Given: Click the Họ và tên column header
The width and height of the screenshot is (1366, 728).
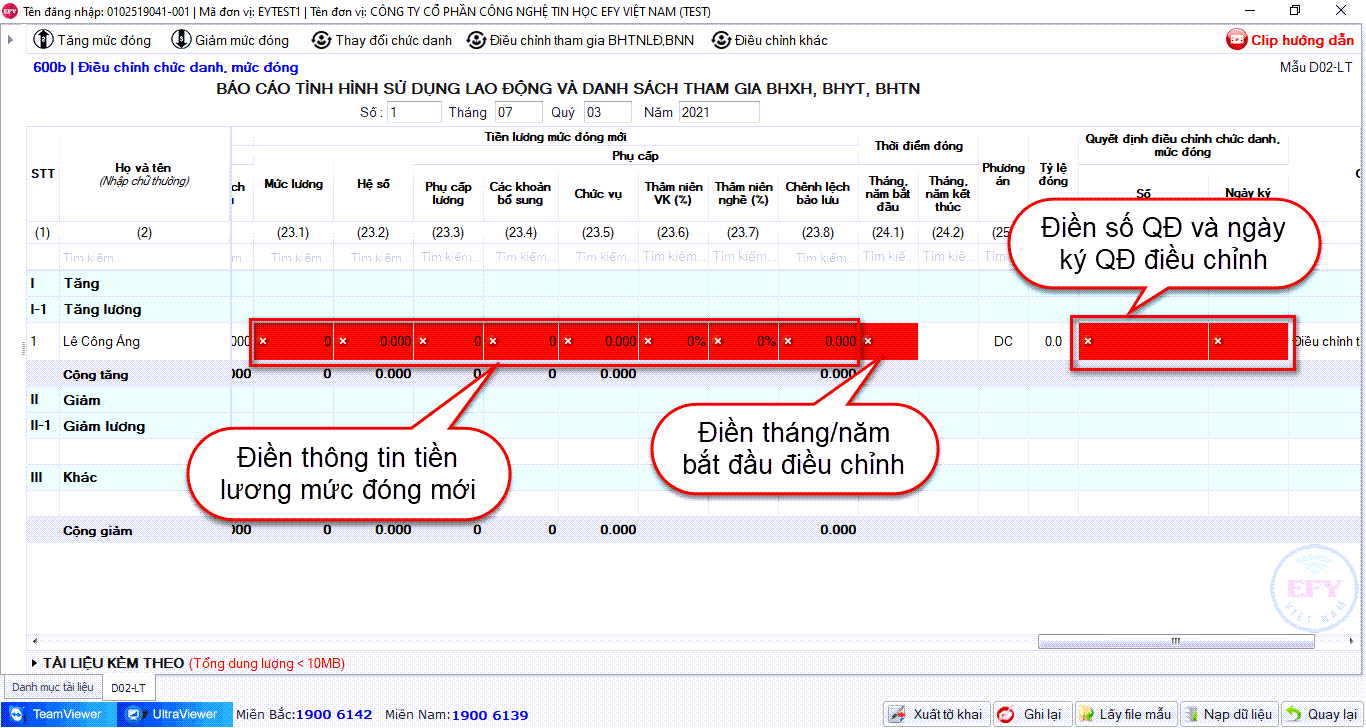Looking at the screenshot, I should coord(145,174).
